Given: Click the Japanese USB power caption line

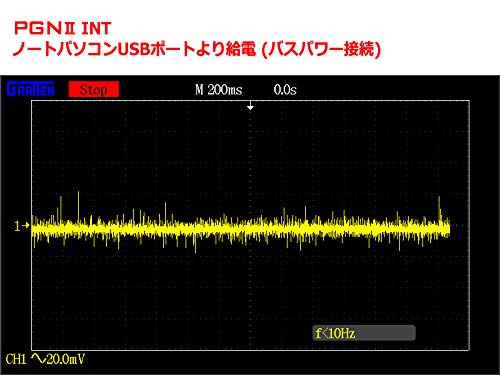Looking at the screenshot, I should [197, 50].
